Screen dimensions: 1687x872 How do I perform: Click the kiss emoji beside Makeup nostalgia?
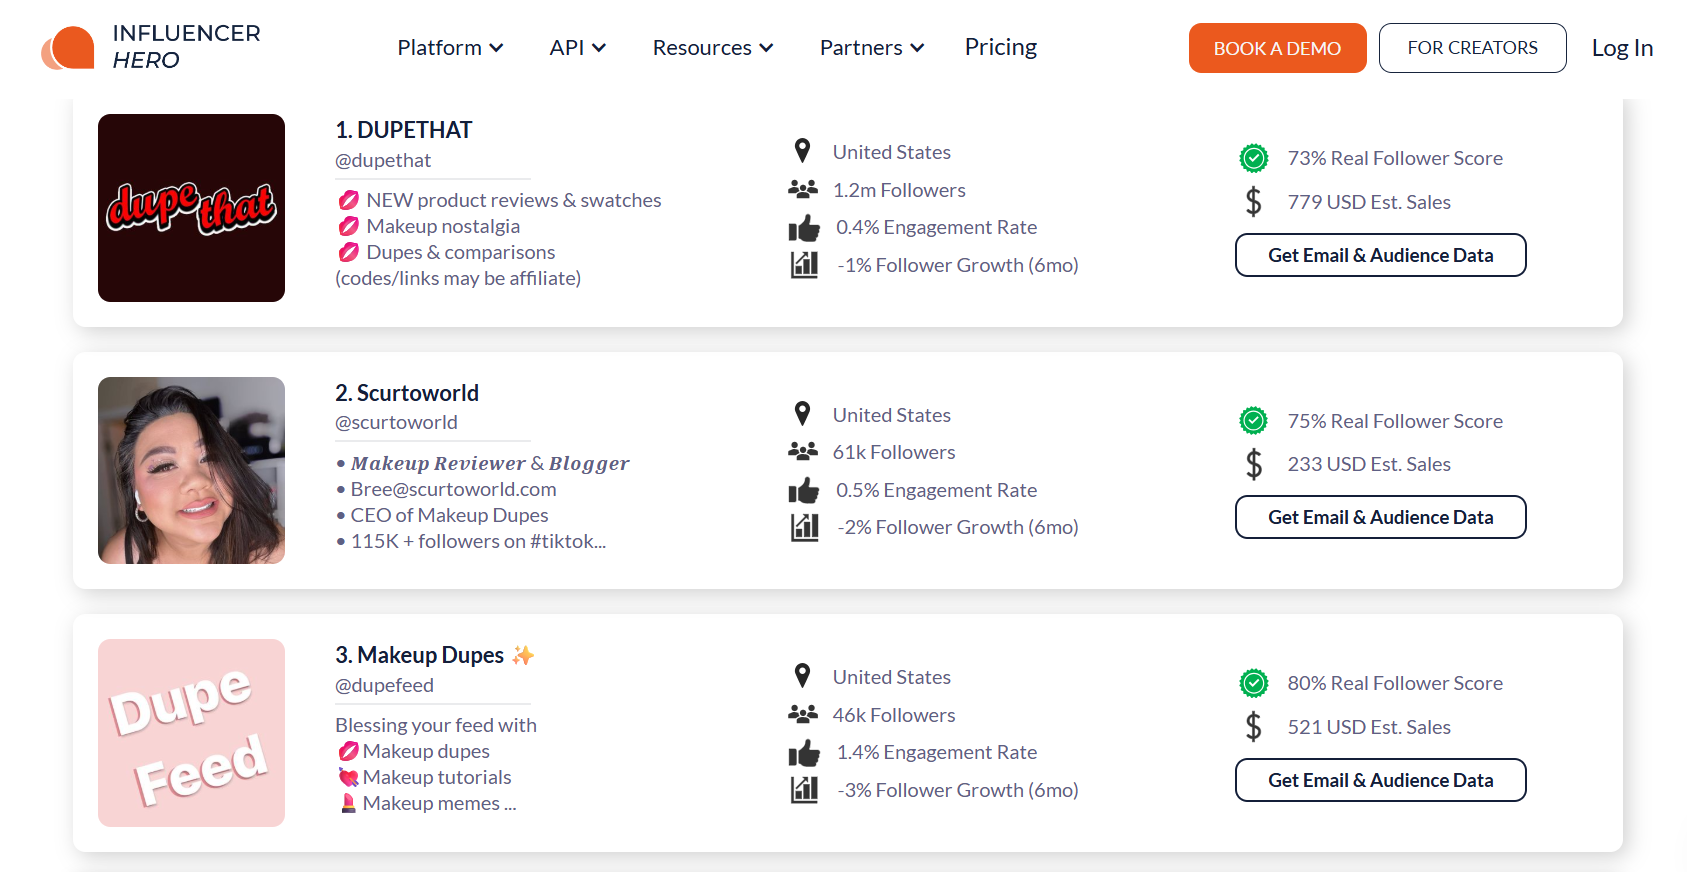click(x=348, y=226)
